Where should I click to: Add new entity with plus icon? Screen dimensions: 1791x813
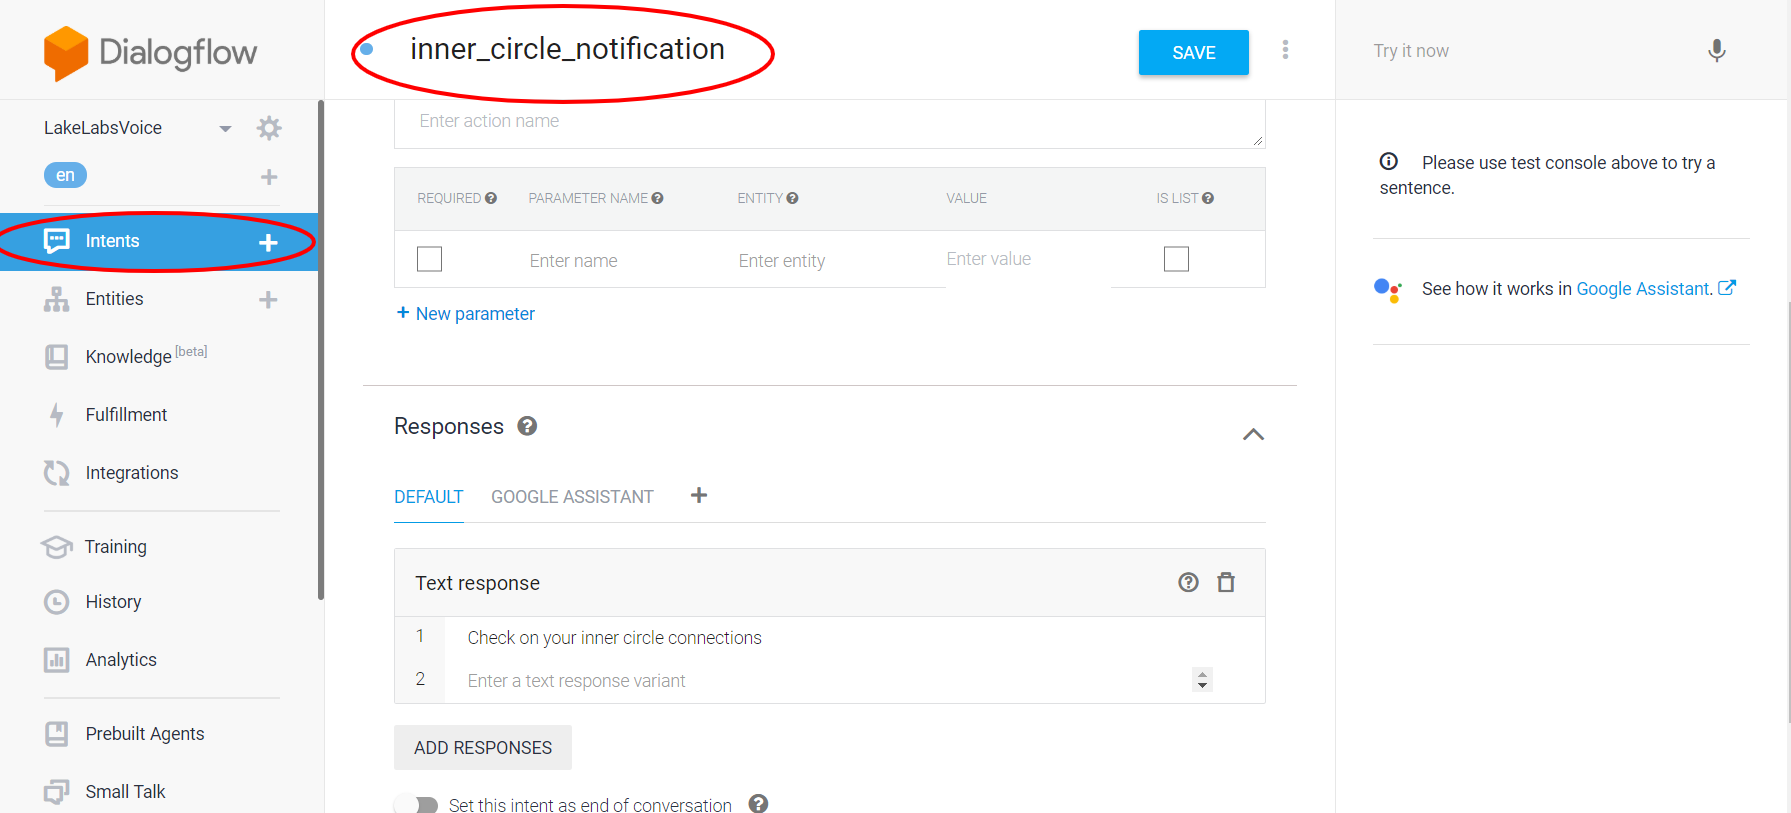click(268, 299)
